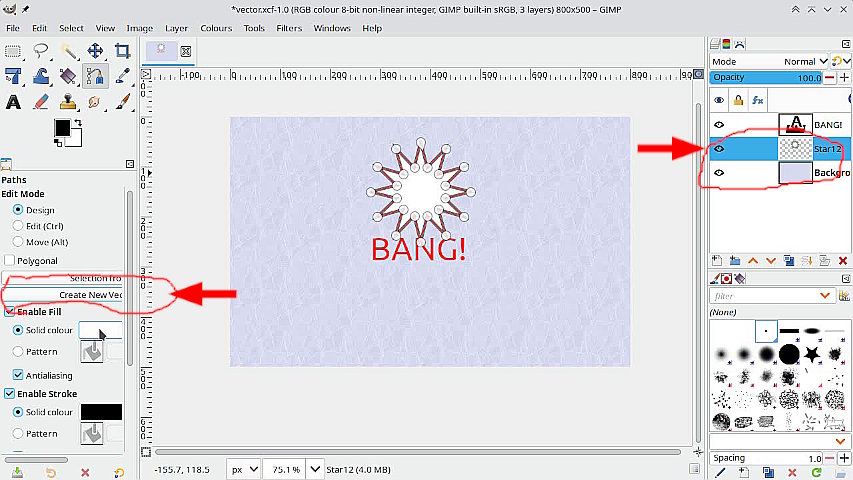Image resolution: width=853 pixels, height=480 pixels.
Task: Select the Move tool
Action: [95, 51]
